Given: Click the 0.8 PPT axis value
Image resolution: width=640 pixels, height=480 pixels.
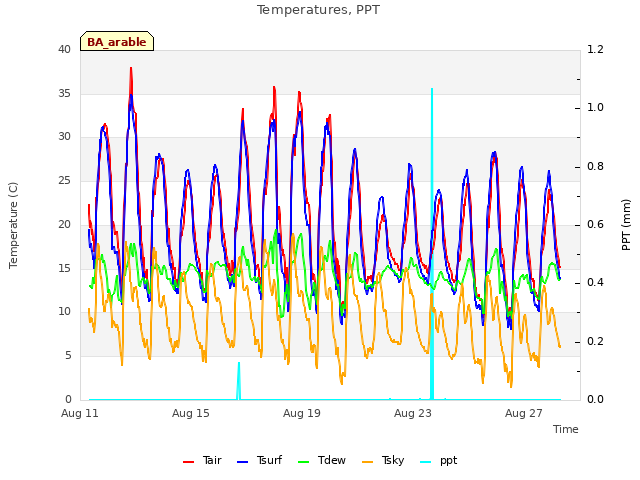Looking at the screenshot, I should pyautogui.click(x=595, y=167).
